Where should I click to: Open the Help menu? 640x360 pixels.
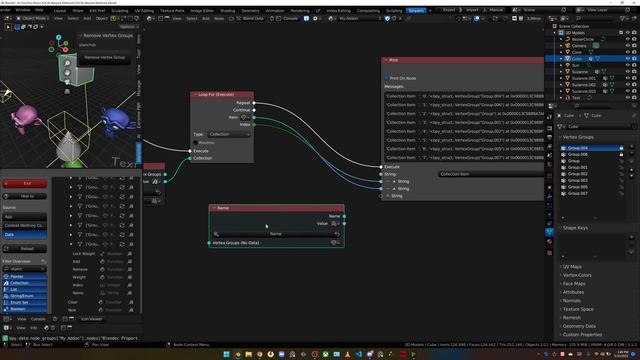39,10
